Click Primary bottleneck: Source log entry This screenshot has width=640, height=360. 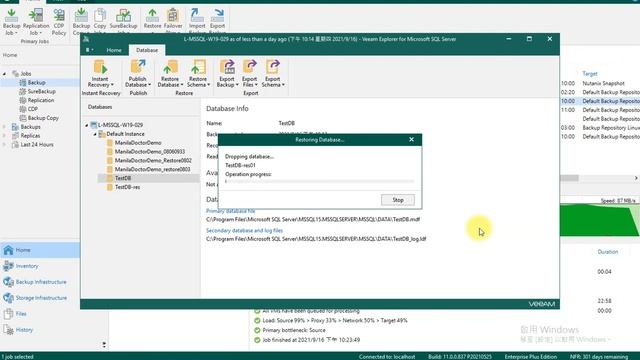(294, 330)
